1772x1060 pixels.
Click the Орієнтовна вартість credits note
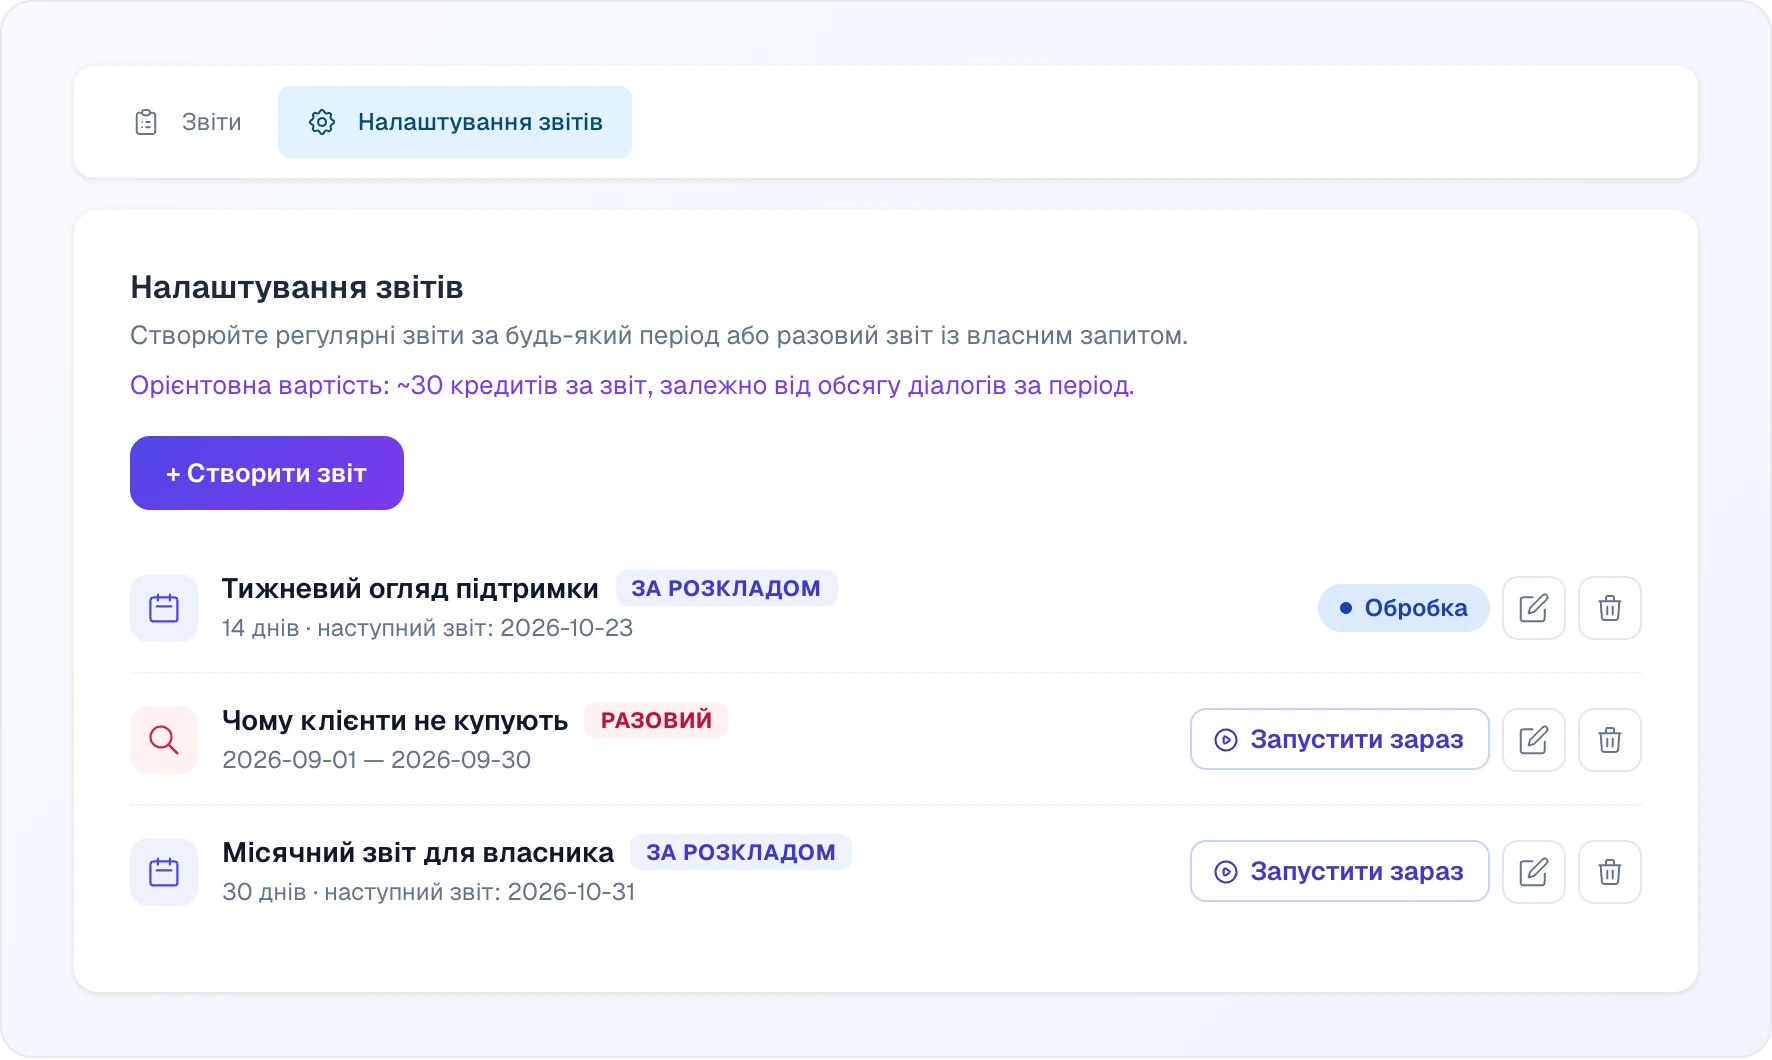632,386
